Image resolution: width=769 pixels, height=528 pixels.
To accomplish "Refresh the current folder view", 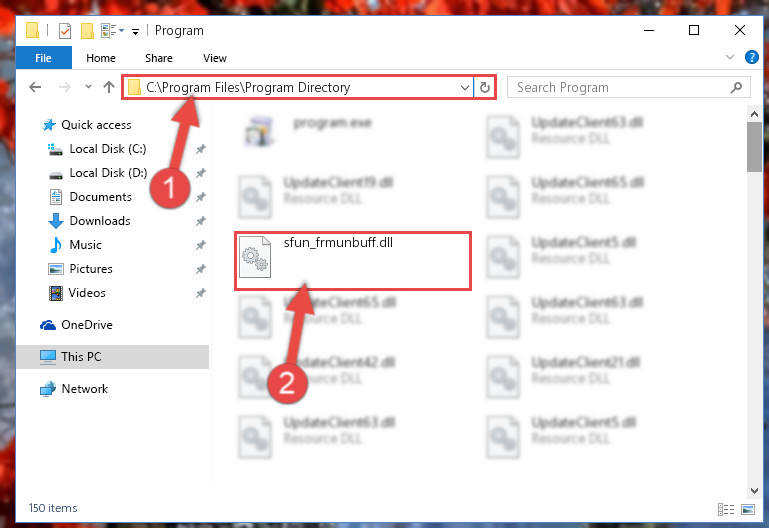I will [x=485, y=87].
